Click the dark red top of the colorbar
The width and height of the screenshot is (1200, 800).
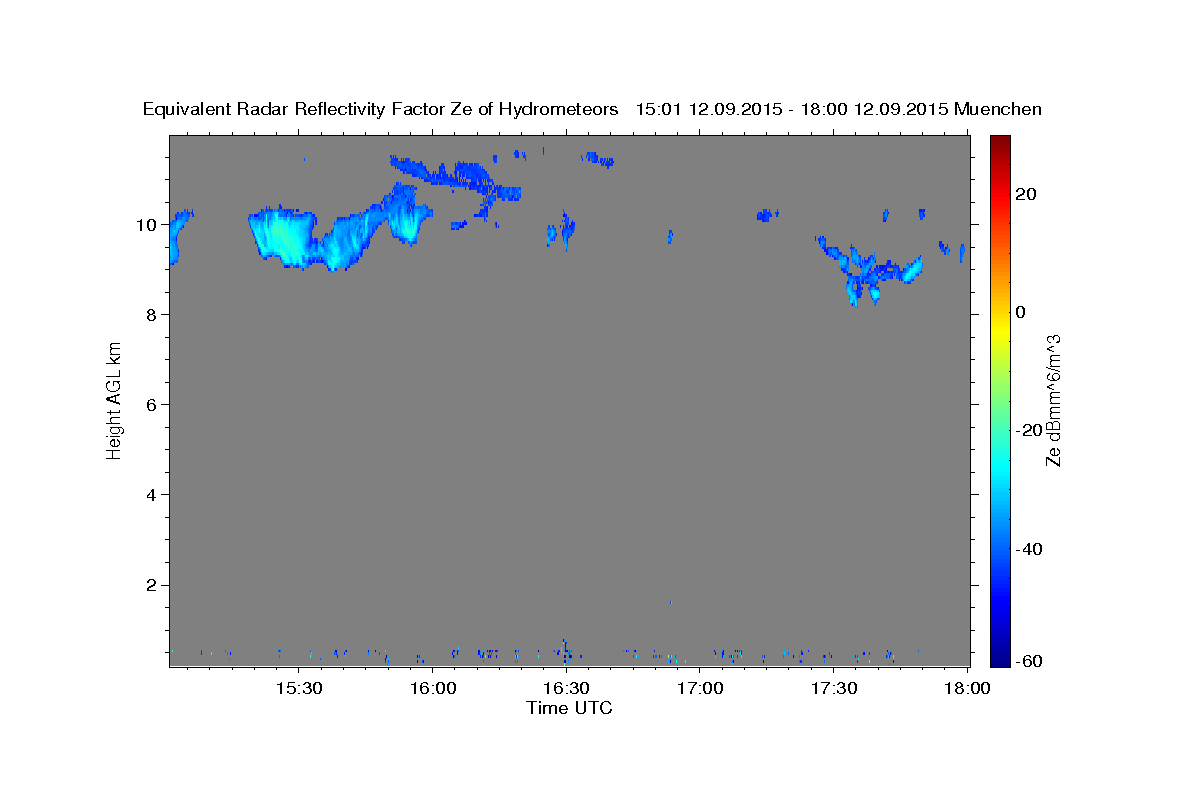pyautogui.click(x=999, y=142)
